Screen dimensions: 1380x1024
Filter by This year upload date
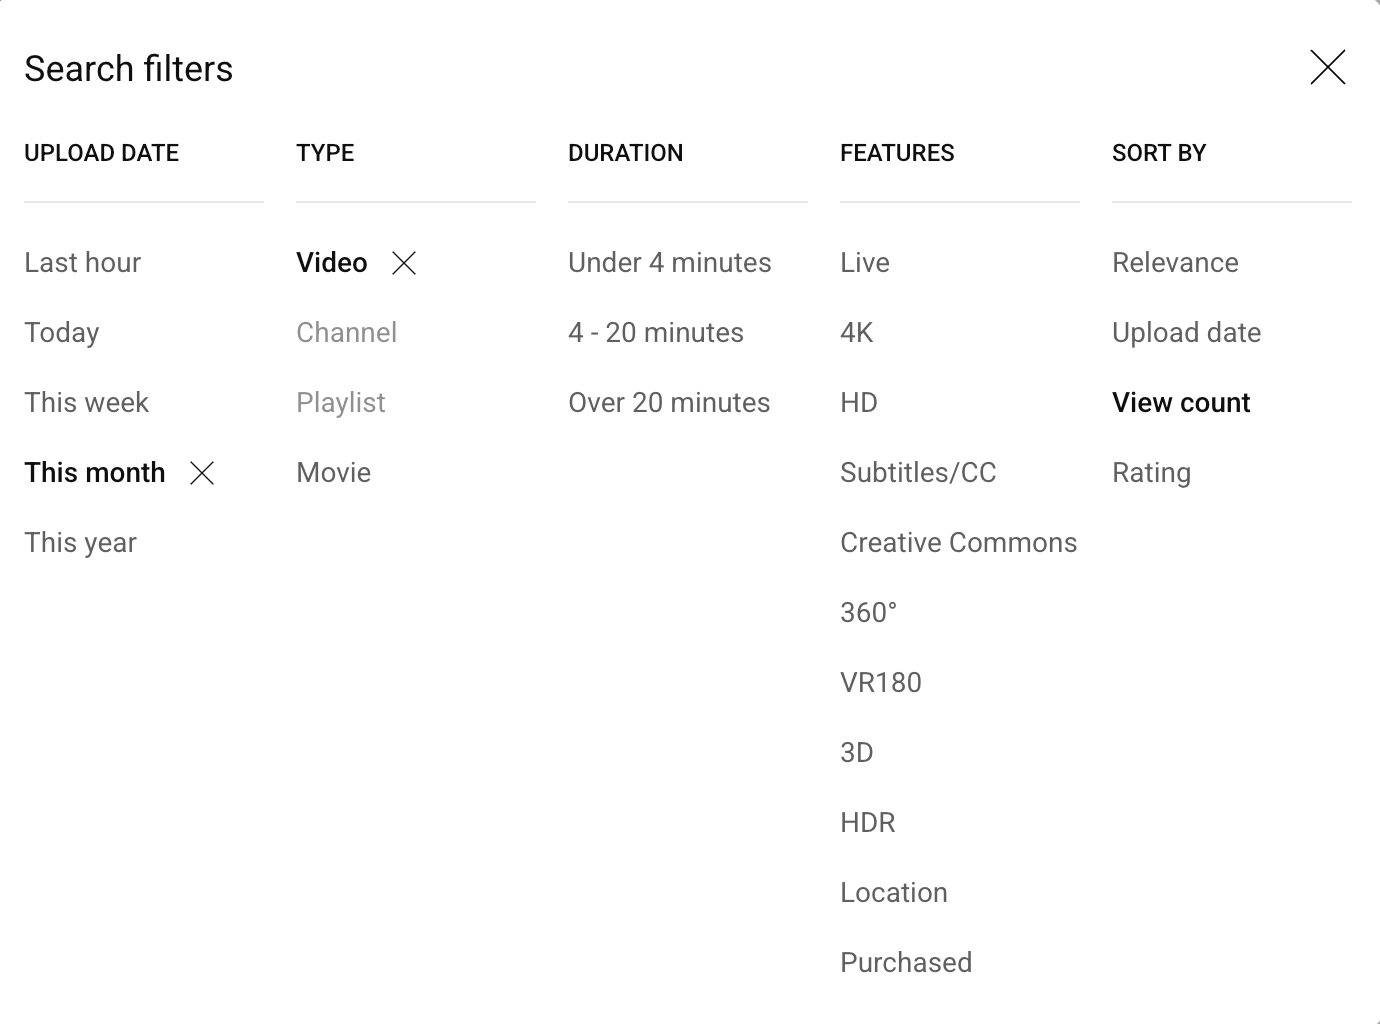pos(80,542)
